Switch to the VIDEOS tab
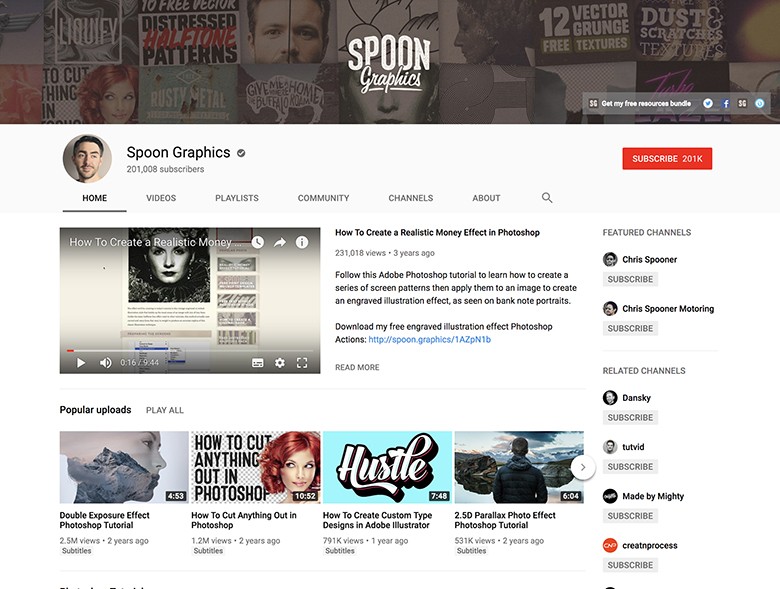 coord(161,198)
